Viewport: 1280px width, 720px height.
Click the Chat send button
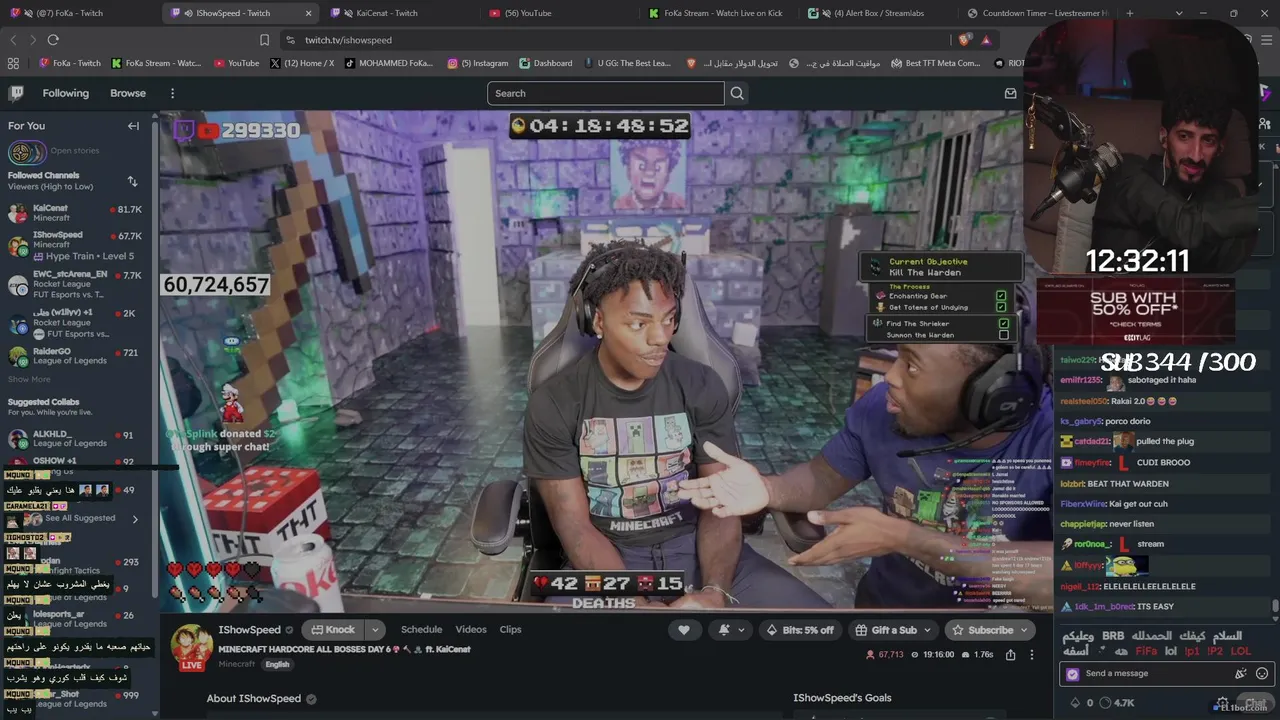[1255, 703]
